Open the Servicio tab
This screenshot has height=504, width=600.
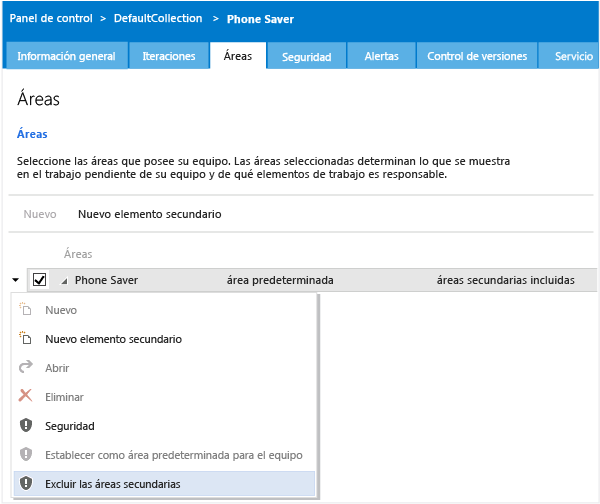[569, 56]
